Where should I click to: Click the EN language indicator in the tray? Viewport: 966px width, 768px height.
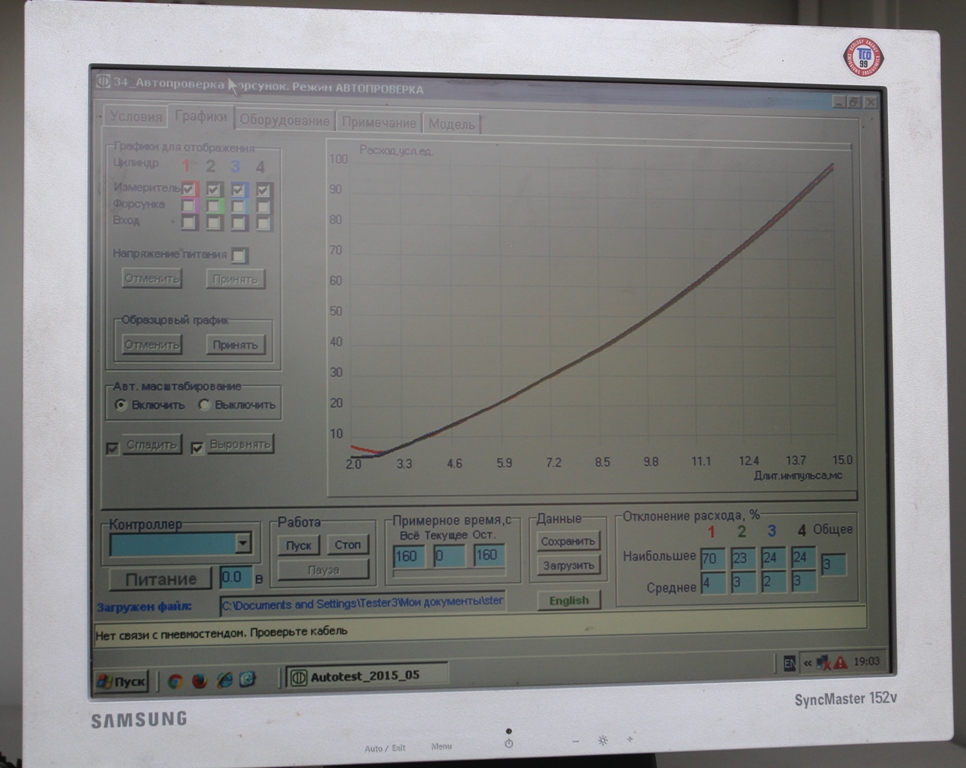pos(789,662)
